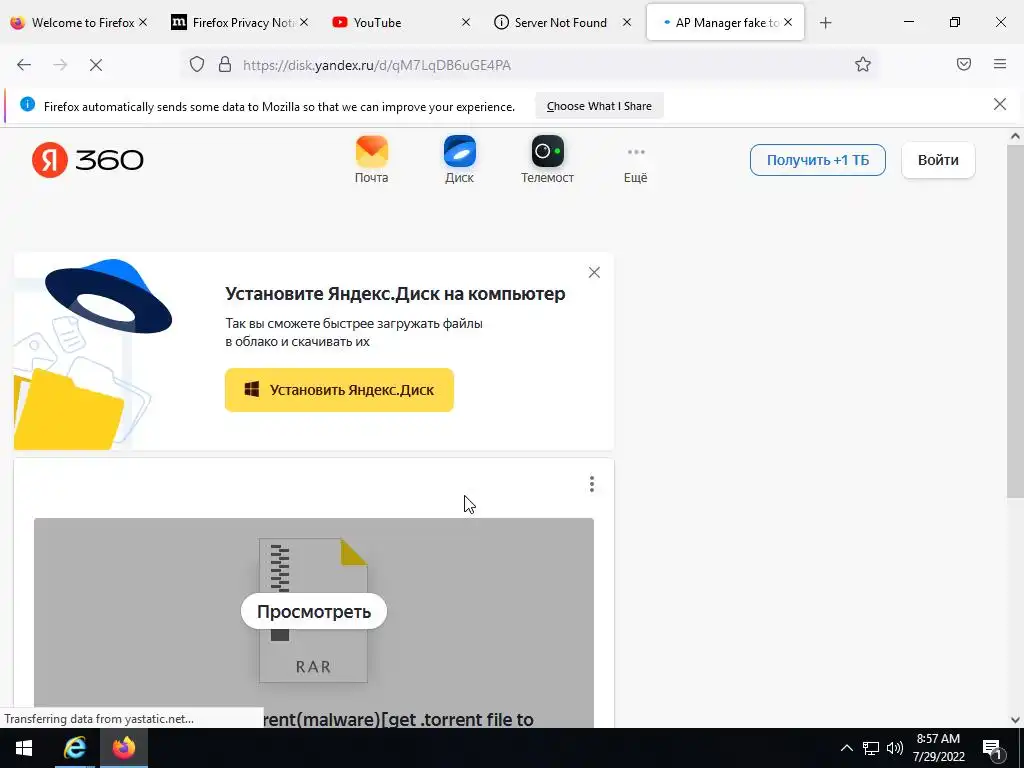Click the Просмотреть preview button
Viewport: 1024px width, 768px height.
313,611
